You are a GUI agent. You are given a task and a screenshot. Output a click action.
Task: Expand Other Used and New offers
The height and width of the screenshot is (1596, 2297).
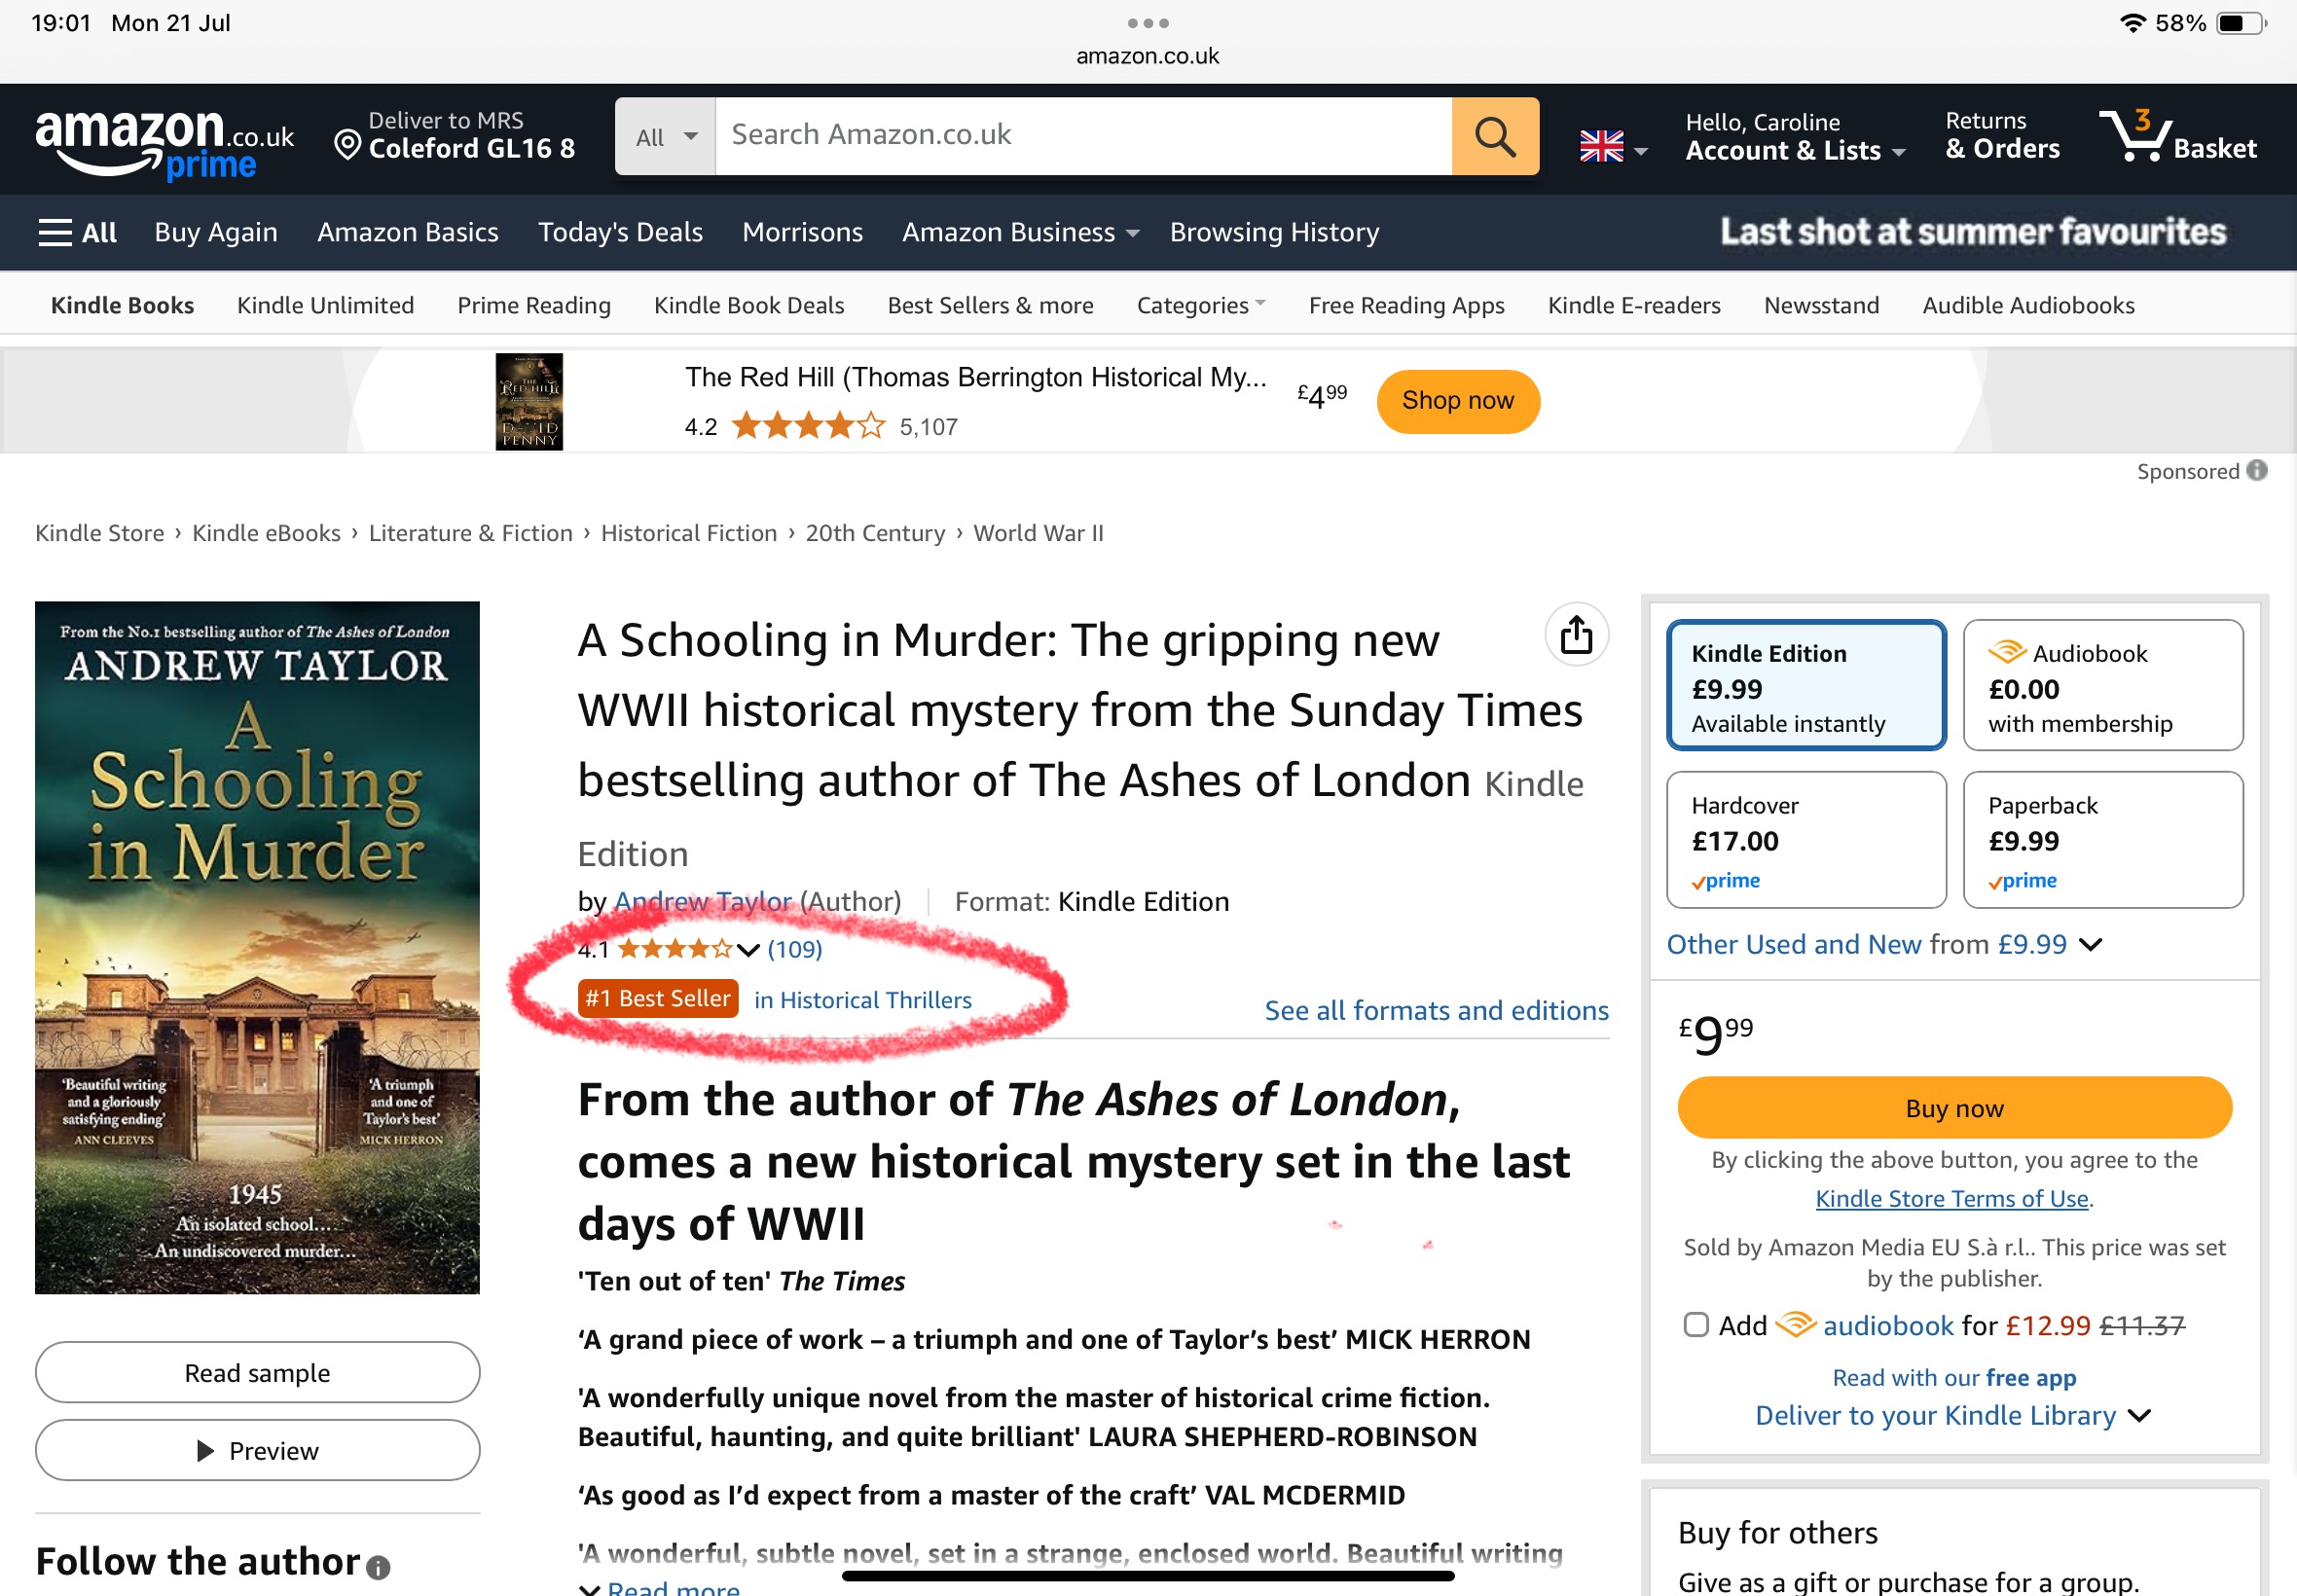click(1882, 944)
